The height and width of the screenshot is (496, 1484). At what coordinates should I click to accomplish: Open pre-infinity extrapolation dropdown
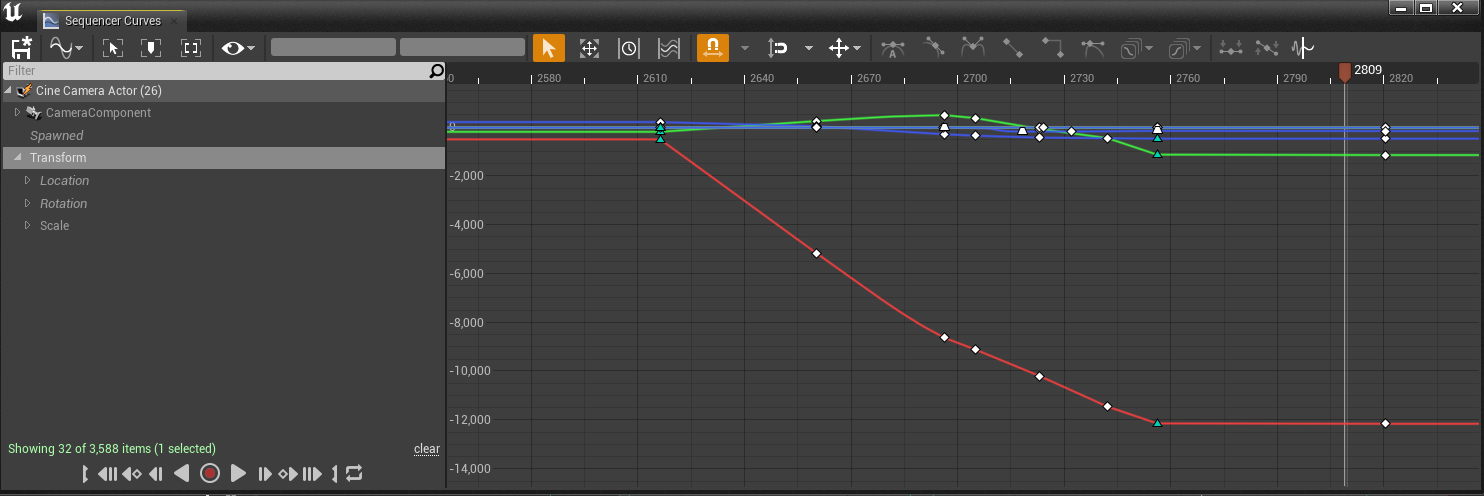(x=1137, y=47)
